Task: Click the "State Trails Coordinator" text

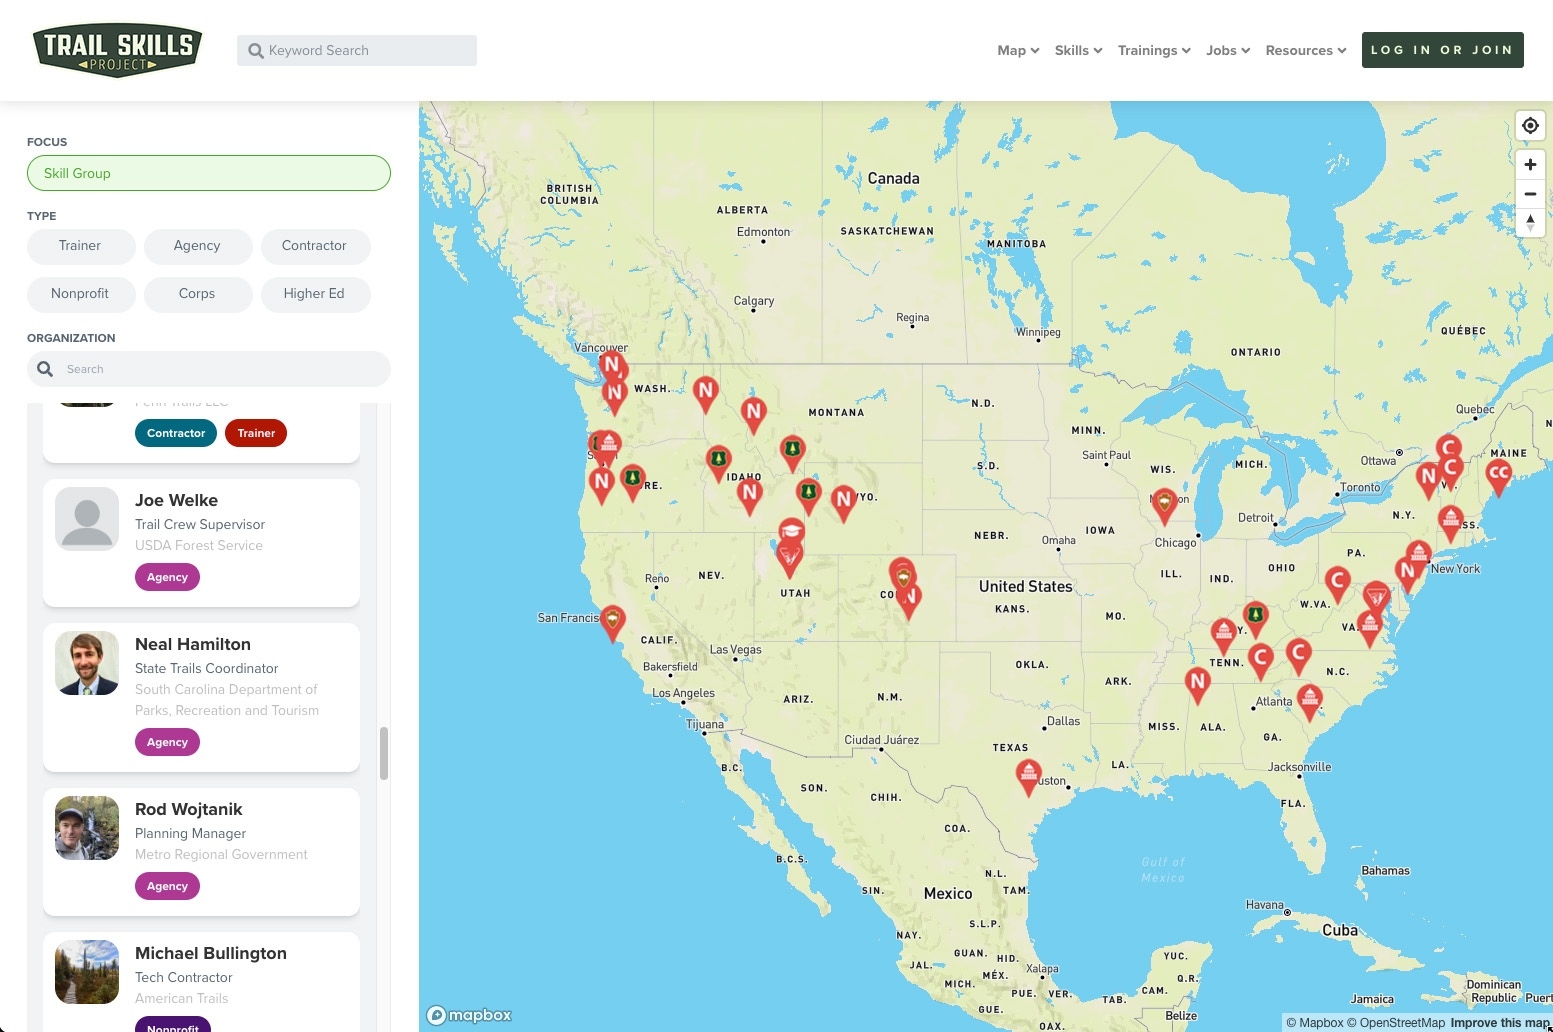Action: 207,668
